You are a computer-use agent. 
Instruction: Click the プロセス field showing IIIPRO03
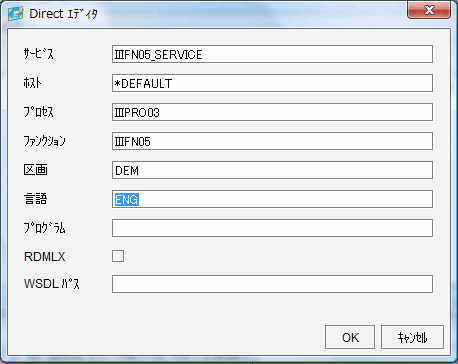[272, 112]
